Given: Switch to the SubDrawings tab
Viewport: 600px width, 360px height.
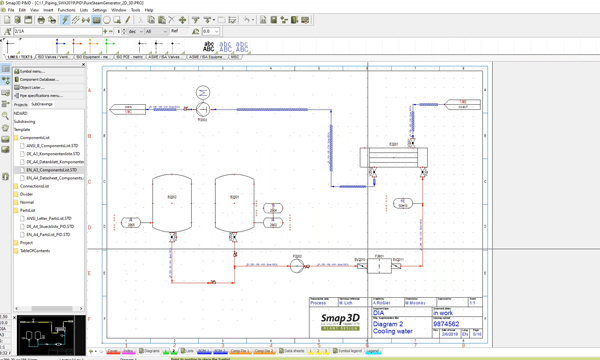Looking at the screenshot, I should [42, 104].
